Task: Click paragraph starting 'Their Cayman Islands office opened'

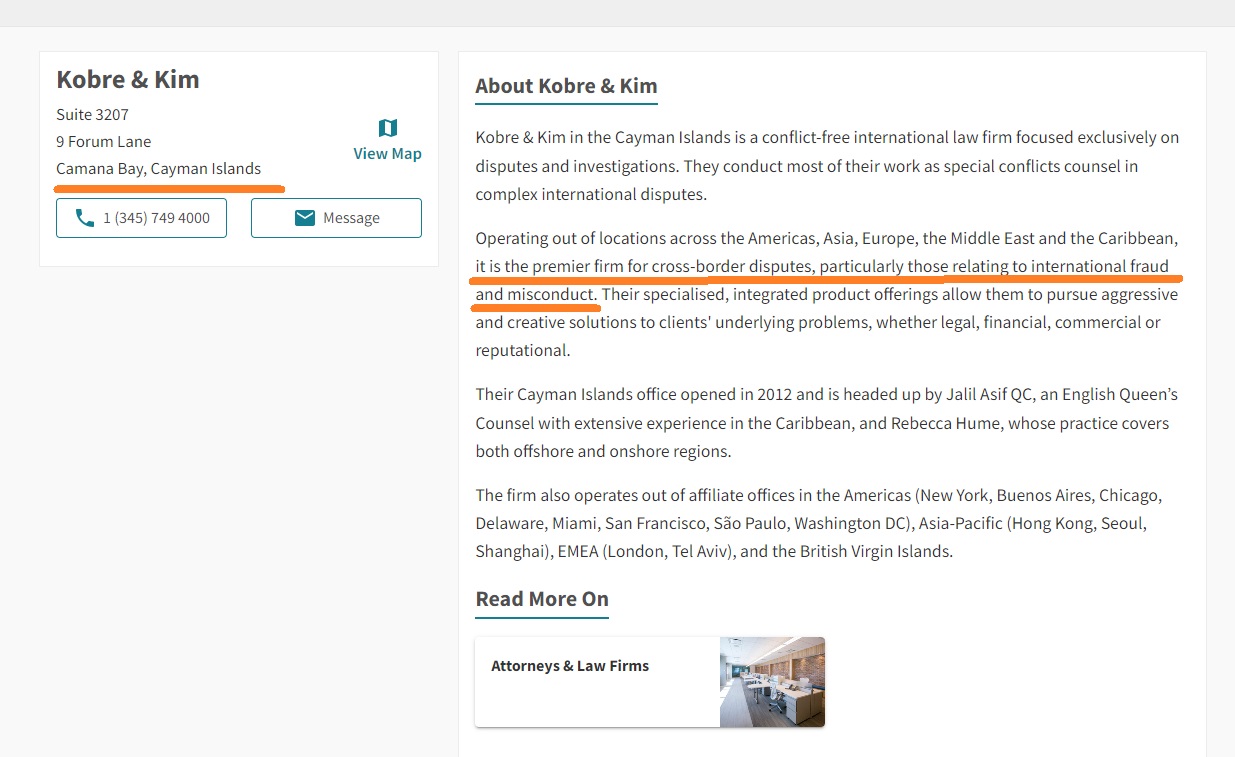Action: click(x=827, y=423)
